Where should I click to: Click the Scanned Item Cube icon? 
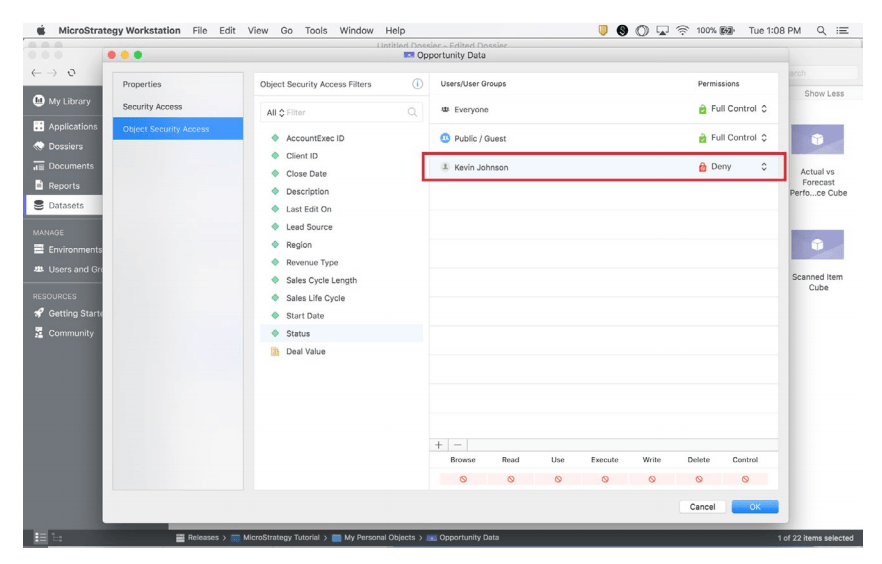(x=816, y=244)
